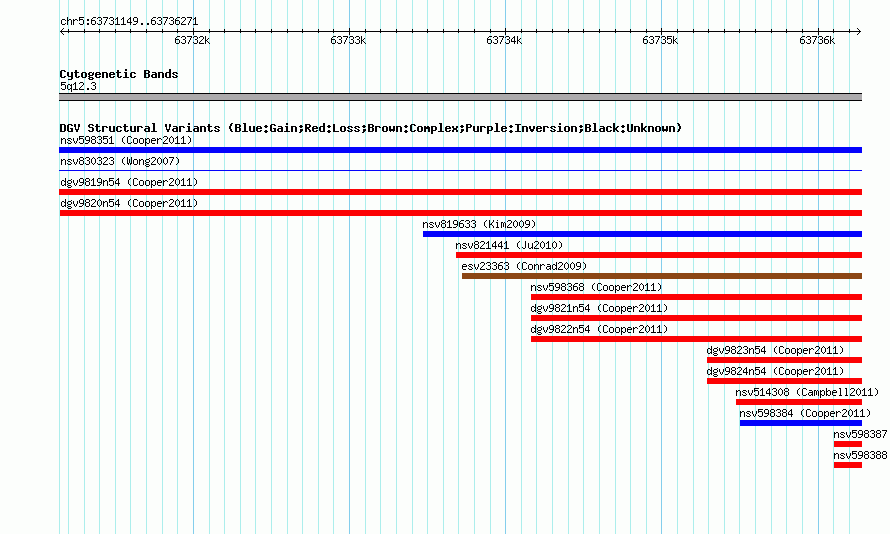Open the dgv9823n54 (Cooper2011) label
This screenshot has width=890, height=534.
[x=775, y=350]
